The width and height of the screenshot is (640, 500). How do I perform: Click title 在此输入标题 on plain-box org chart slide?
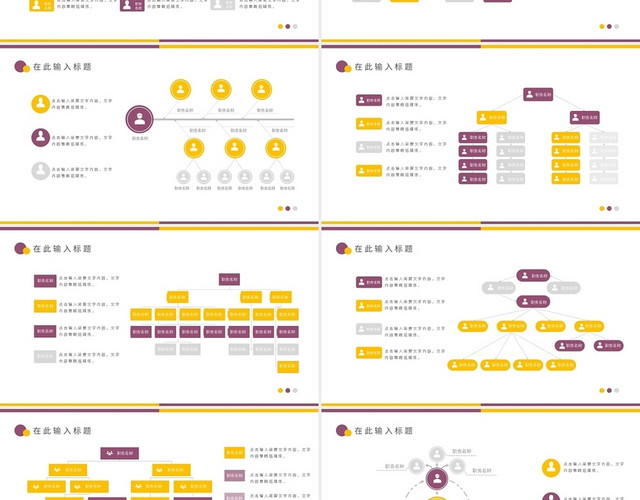tap(62, 249)
